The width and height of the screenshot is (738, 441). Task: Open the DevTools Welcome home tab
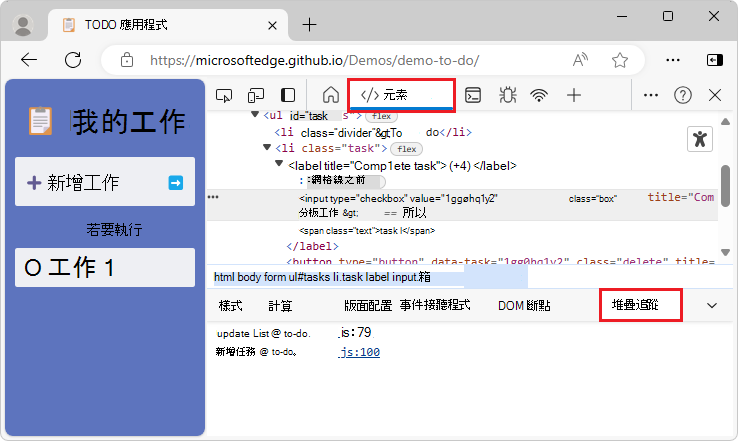(331, 95)
